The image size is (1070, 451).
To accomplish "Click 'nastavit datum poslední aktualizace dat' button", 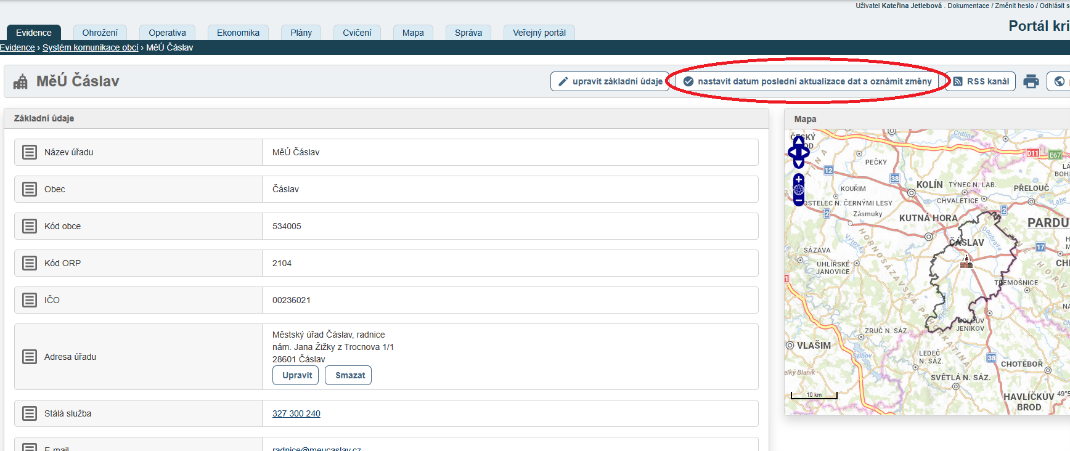I will point(807,81).
